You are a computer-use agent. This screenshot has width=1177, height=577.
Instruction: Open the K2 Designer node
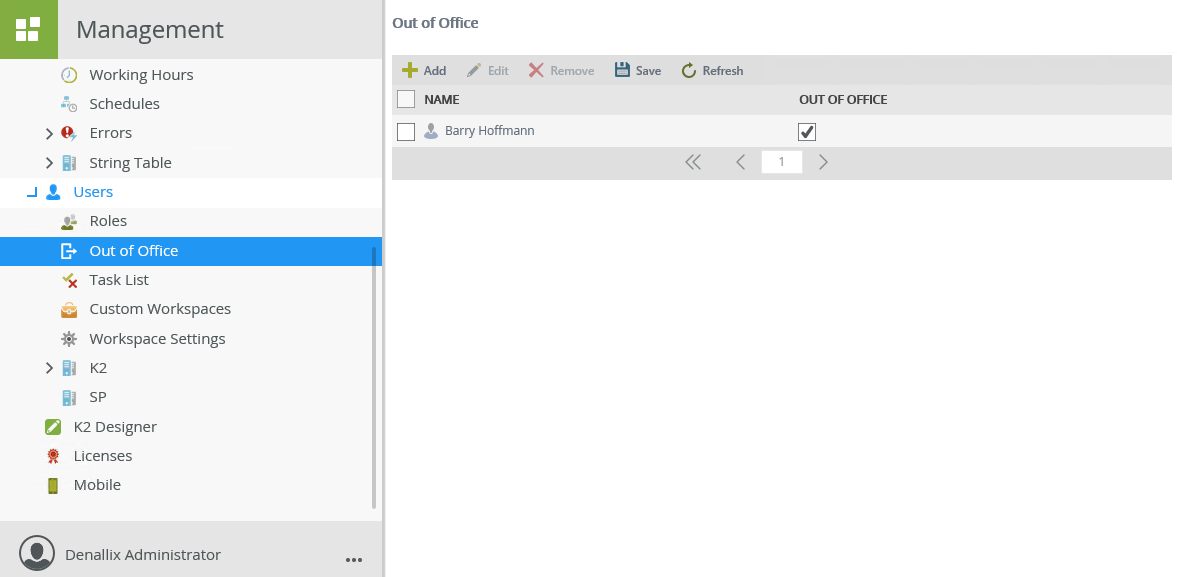(115, 427)
